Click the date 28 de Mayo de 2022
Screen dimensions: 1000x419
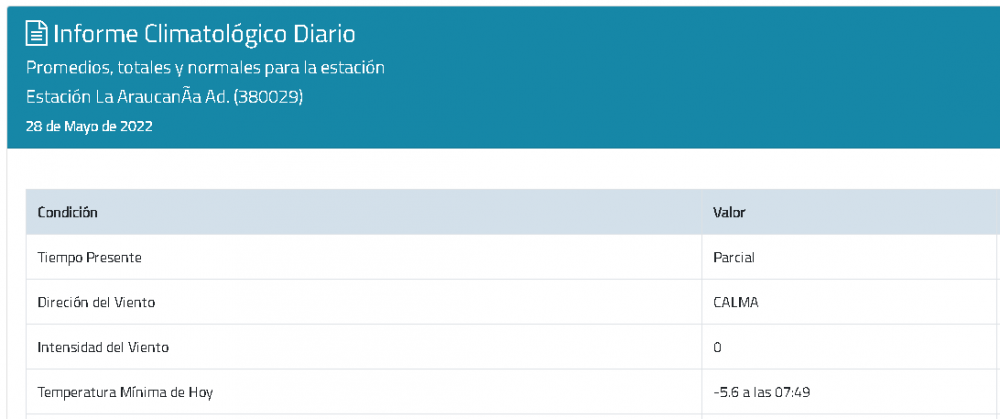coord(89,126)
